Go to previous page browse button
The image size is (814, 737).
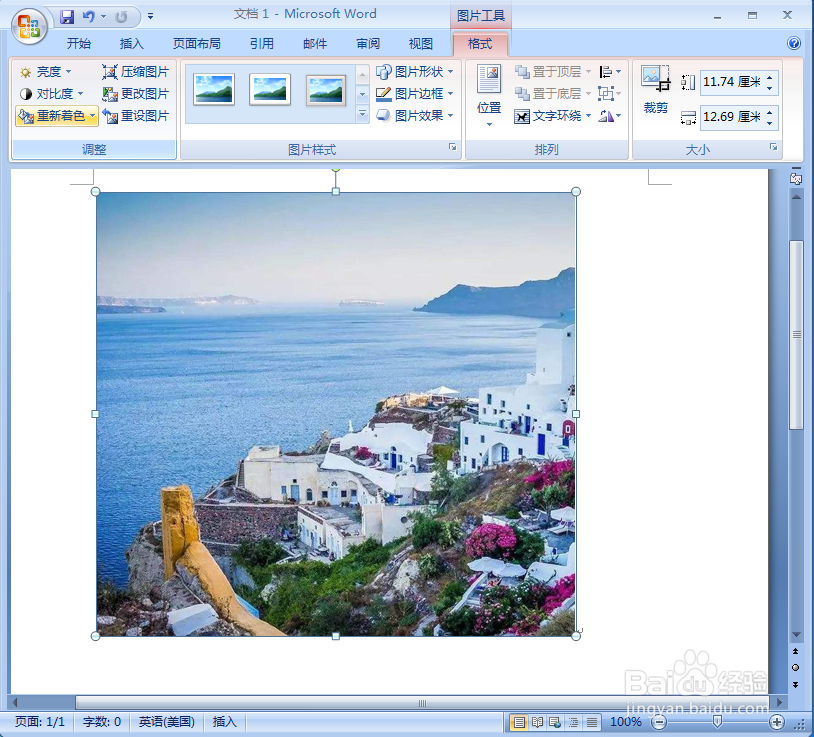[x=796, y=651]
